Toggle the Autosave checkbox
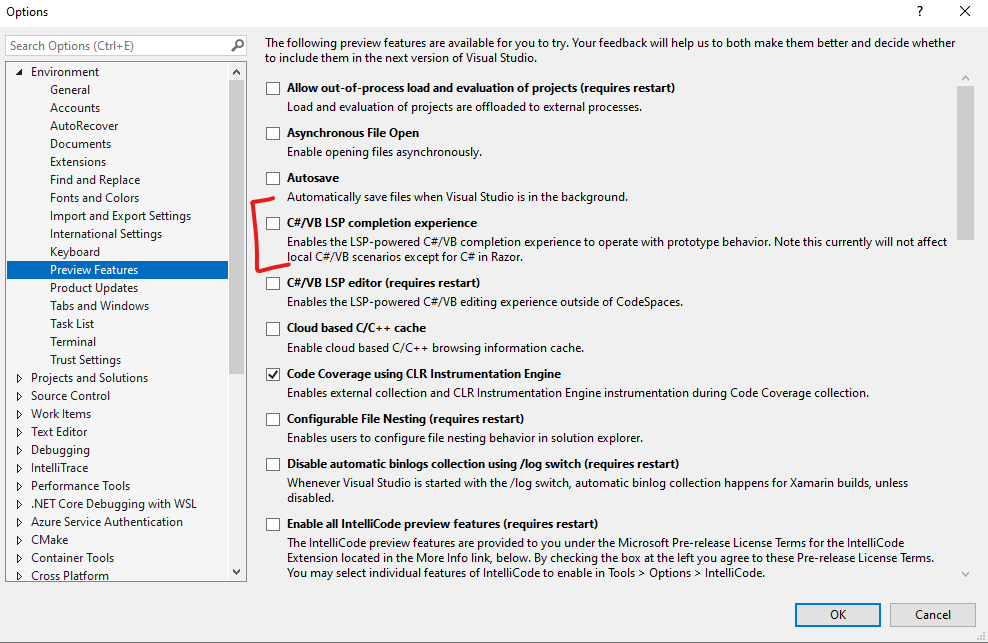The height and width of the screenshot is (643, 988). (x=273, y=178)
